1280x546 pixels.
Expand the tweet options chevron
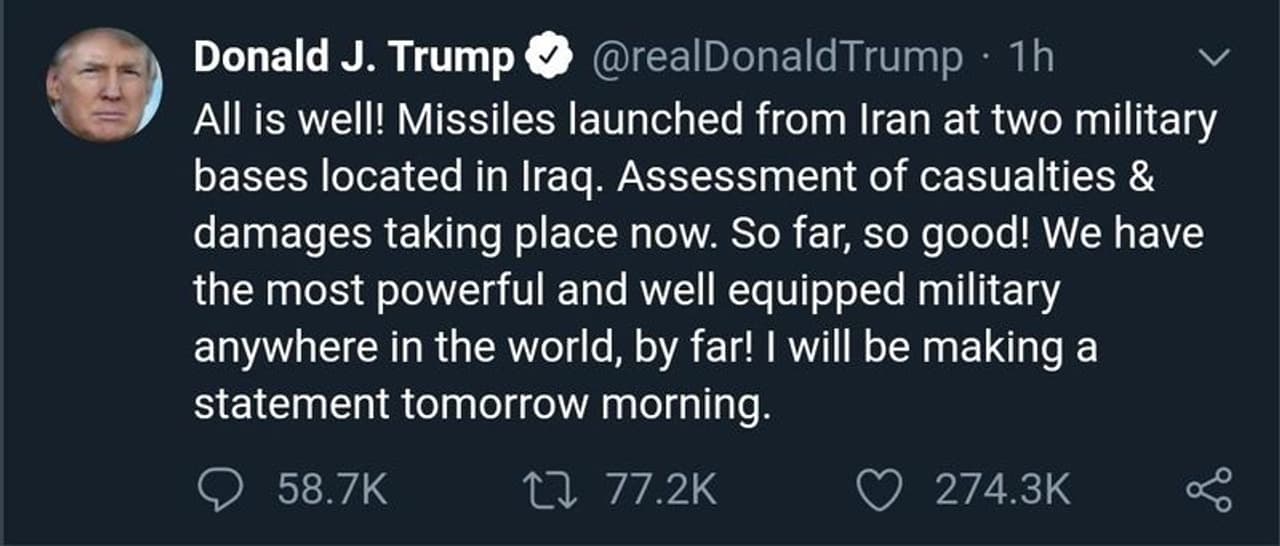pos(1212,59)
